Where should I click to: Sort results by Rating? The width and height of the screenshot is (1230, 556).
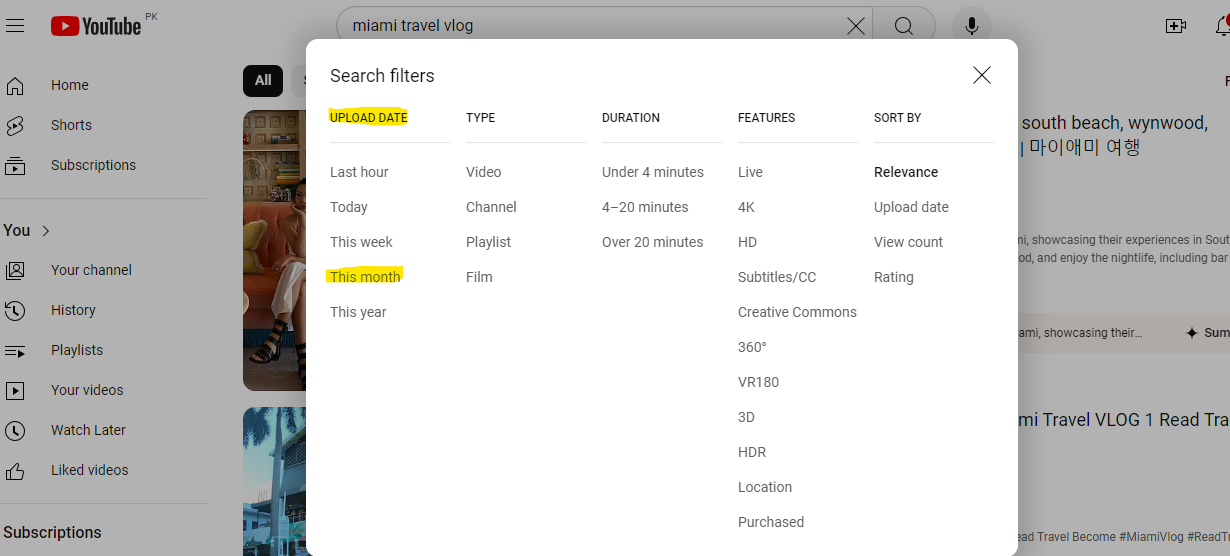click(894, 277)
